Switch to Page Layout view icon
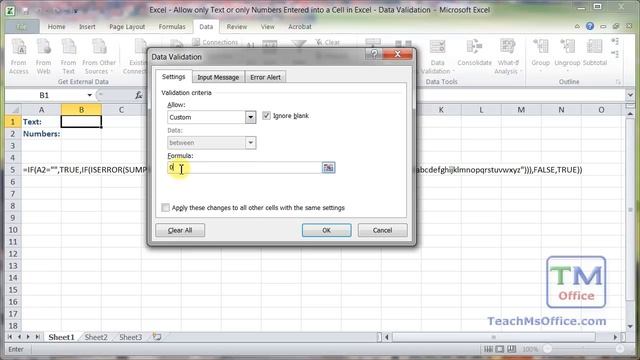 (500, 349)
